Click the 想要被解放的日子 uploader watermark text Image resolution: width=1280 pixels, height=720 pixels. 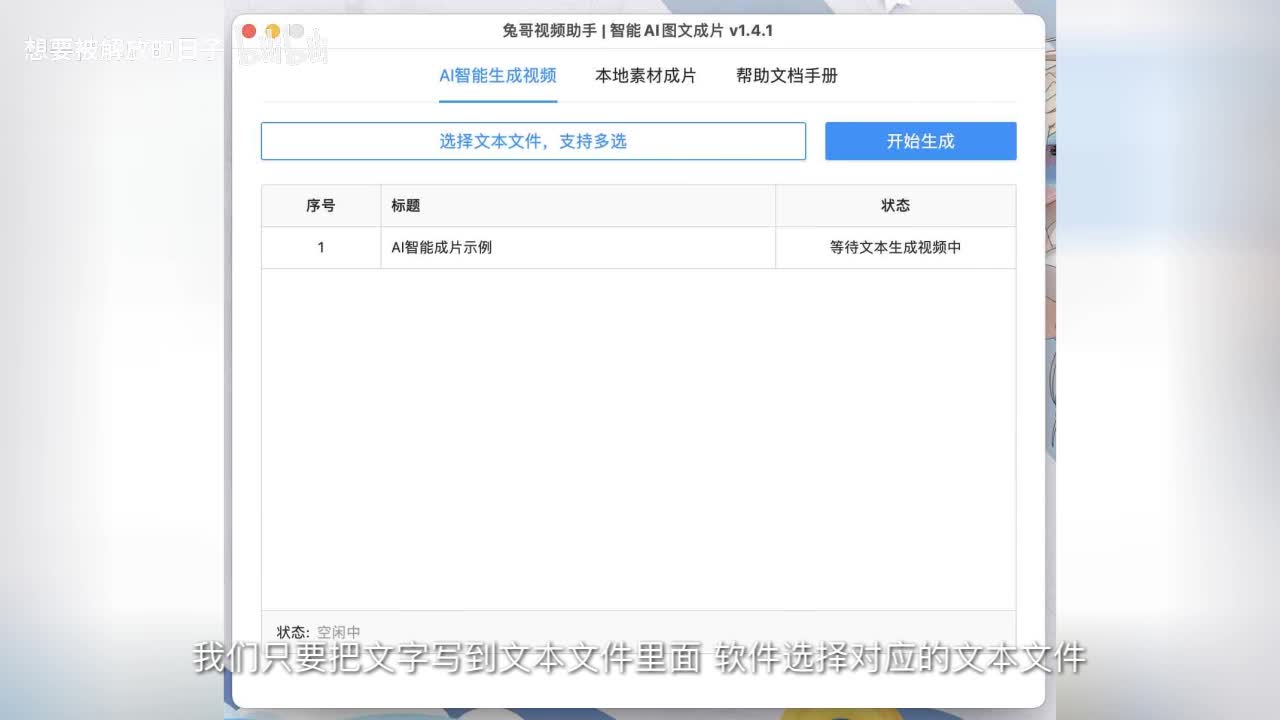124,50
